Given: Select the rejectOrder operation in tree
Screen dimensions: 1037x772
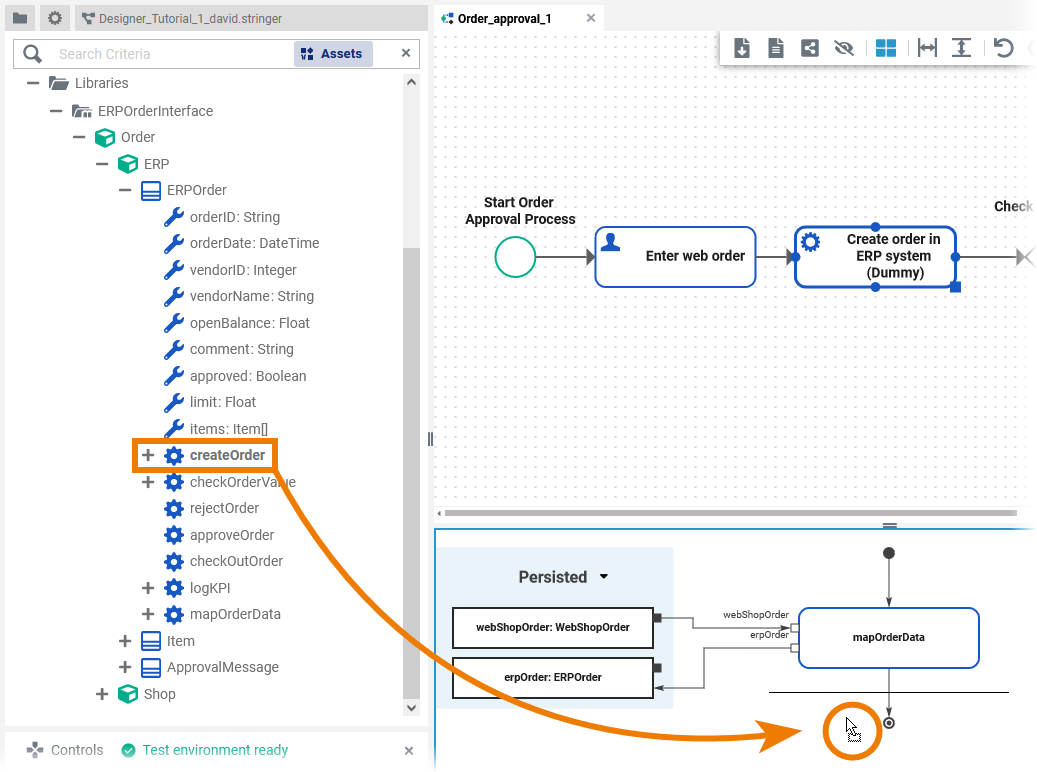Looking at the screenshot, I should coord(224,508).
